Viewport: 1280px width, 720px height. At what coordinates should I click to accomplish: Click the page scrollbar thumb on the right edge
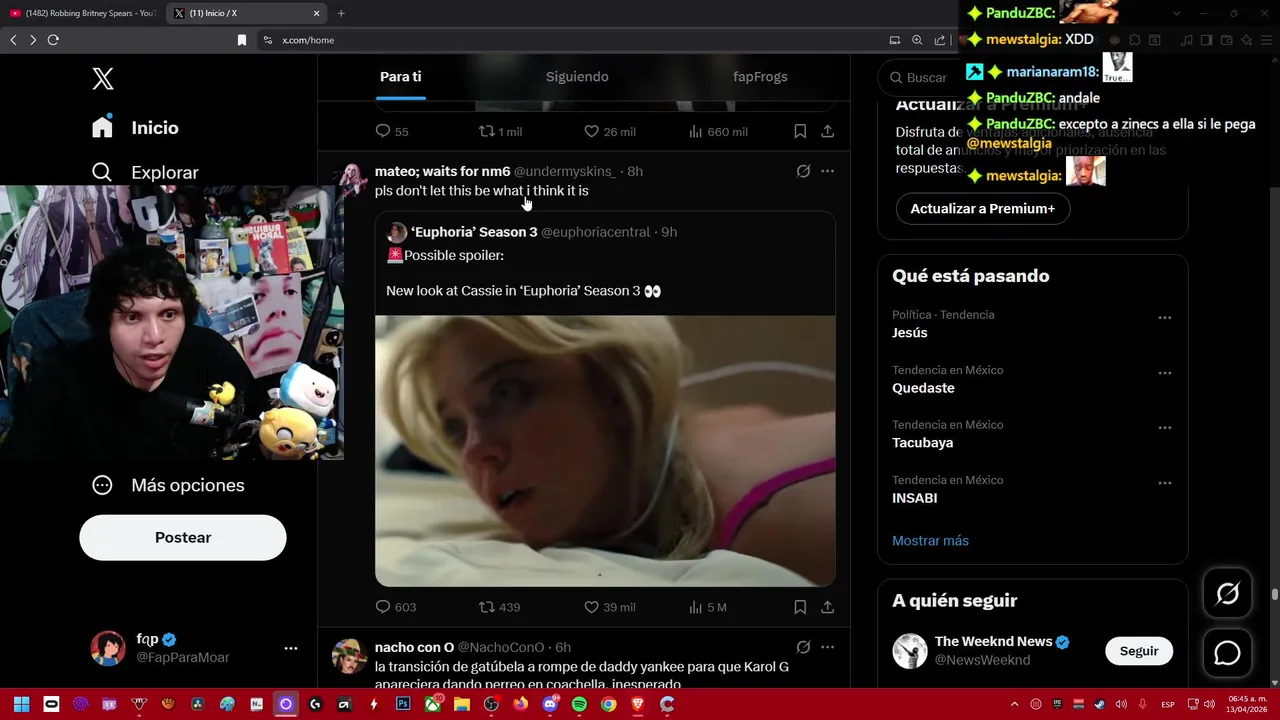[x=1274, y=594]
